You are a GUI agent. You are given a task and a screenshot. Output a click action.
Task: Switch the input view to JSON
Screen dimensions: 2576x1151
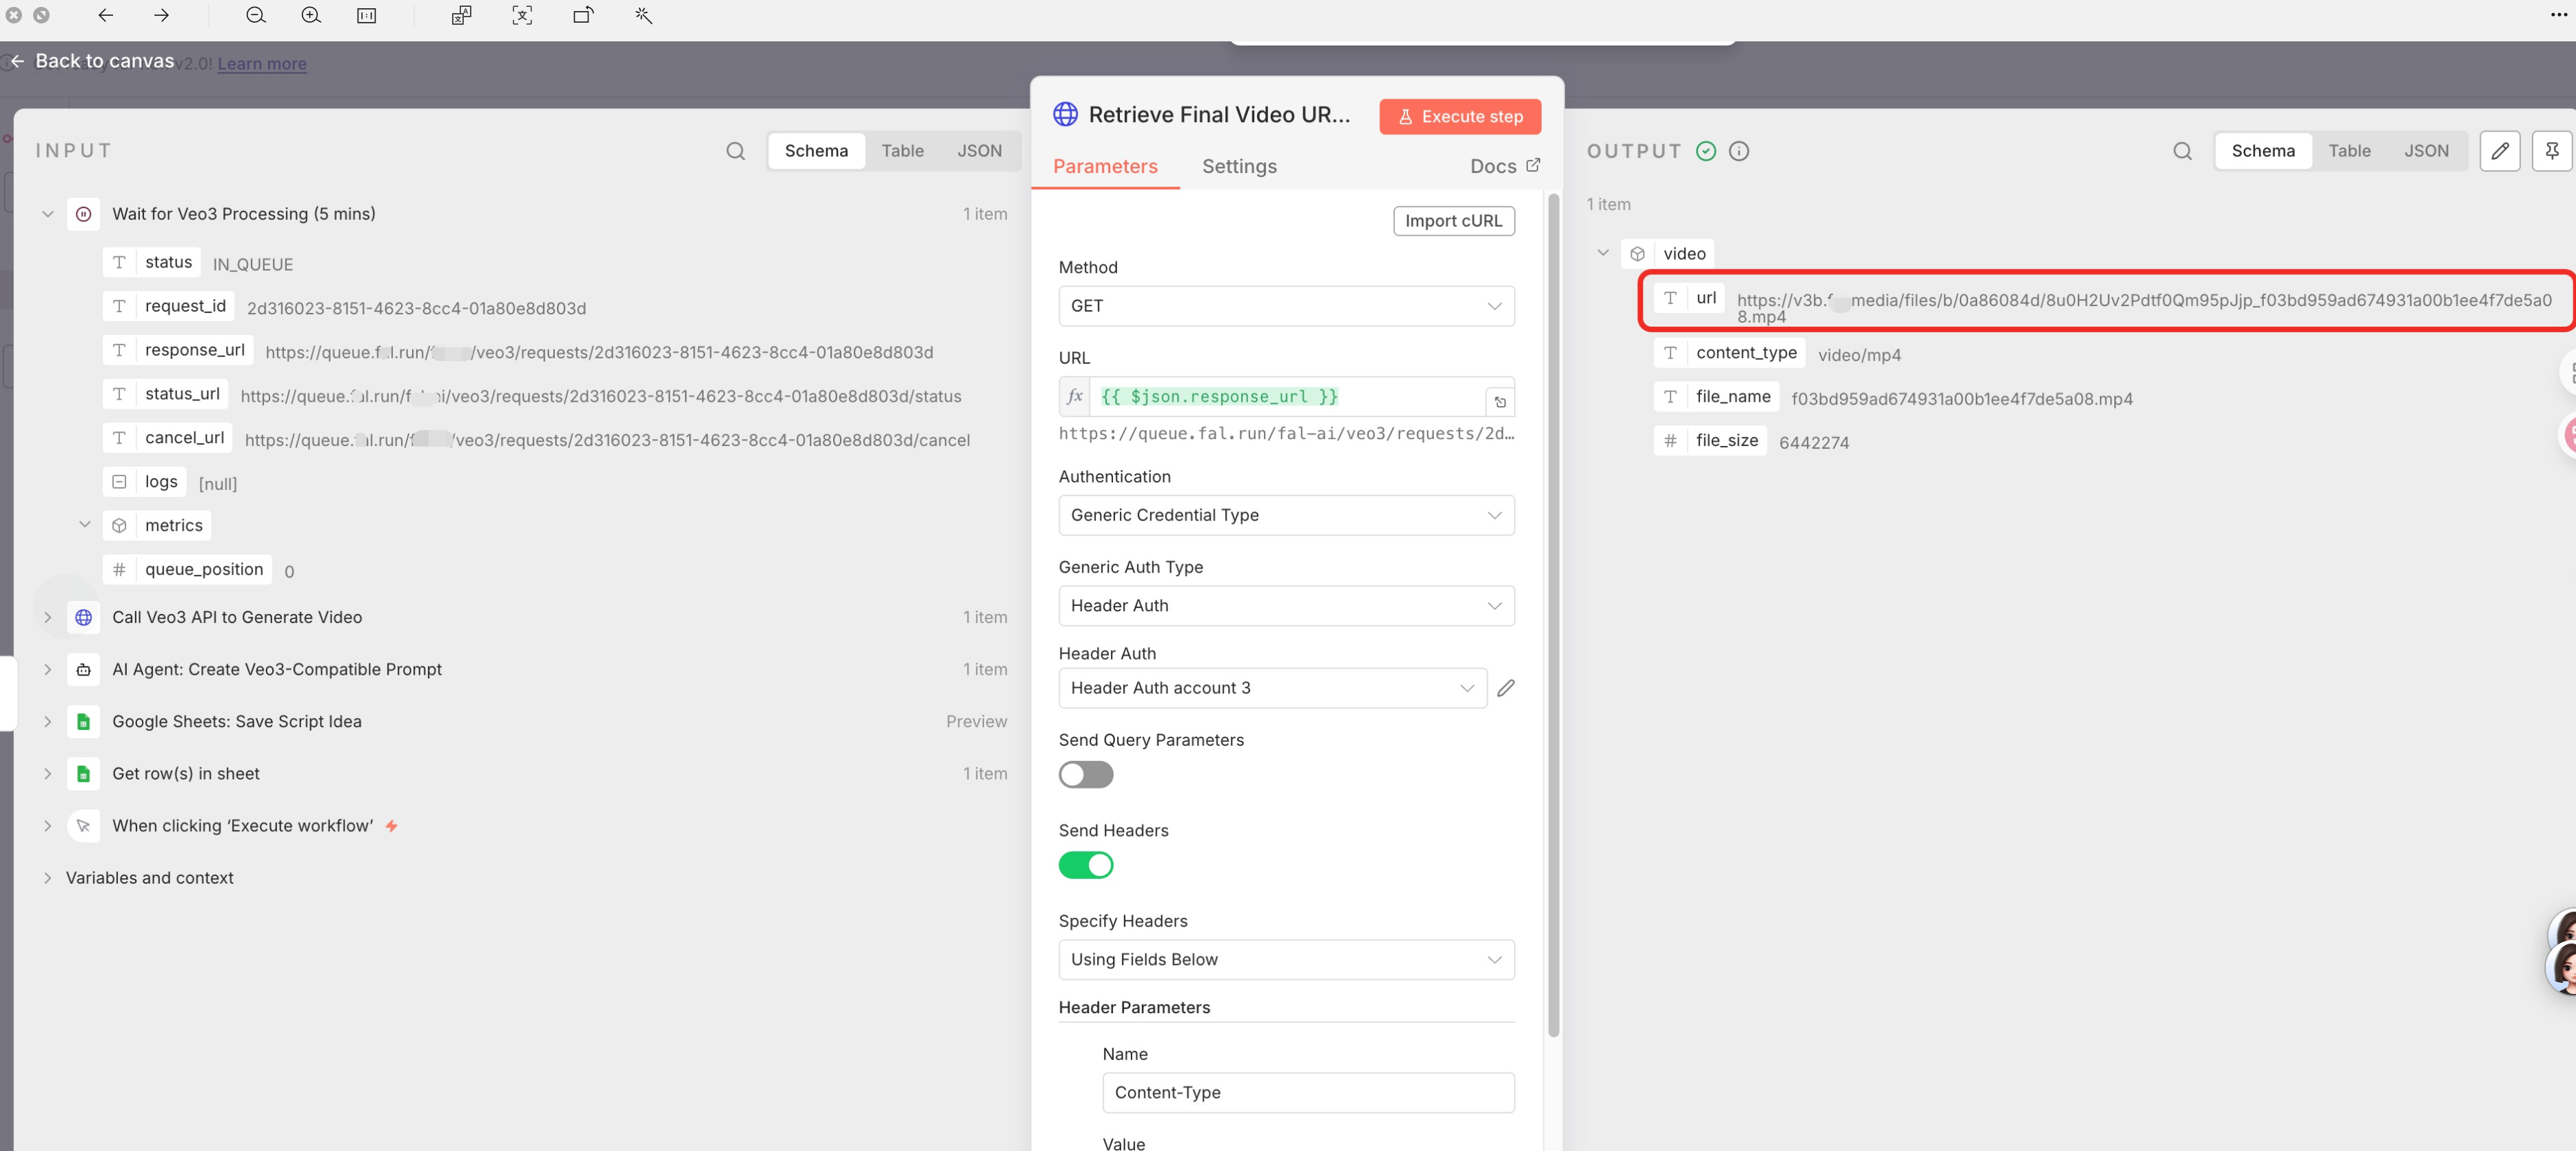coord(978,151)
